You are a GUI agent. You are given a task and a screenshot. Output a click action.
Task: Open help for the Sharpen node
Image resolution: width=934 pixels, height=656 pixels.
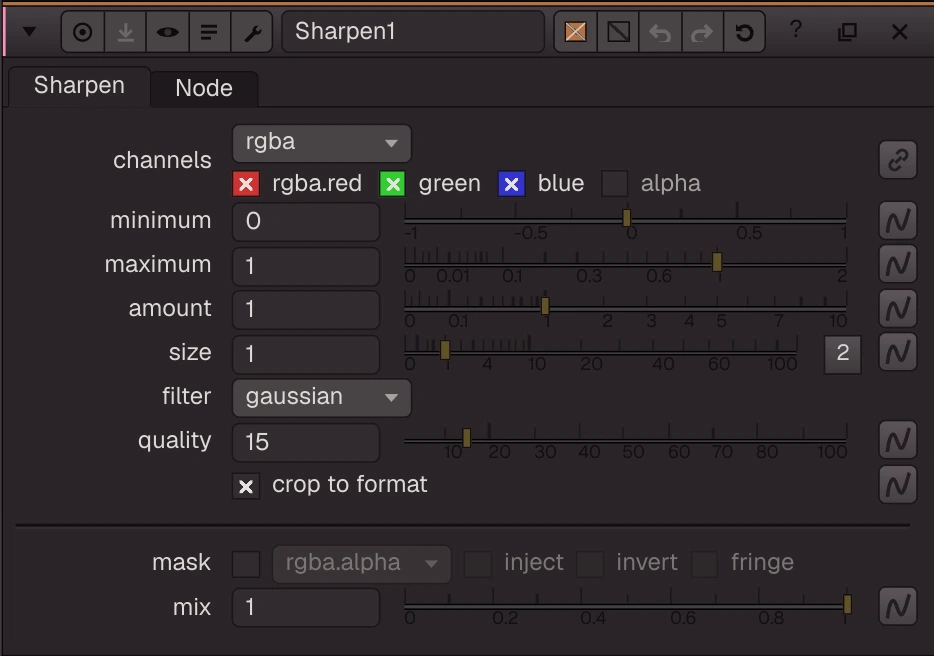coord(796,29)
